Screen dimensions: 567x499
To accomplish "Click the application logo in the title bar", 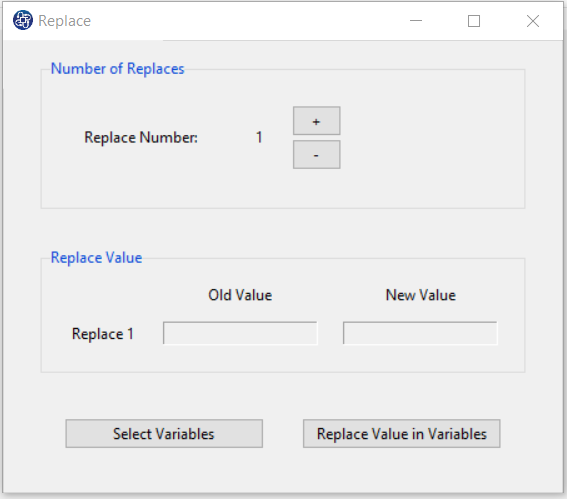I will [x=23, y=20].
